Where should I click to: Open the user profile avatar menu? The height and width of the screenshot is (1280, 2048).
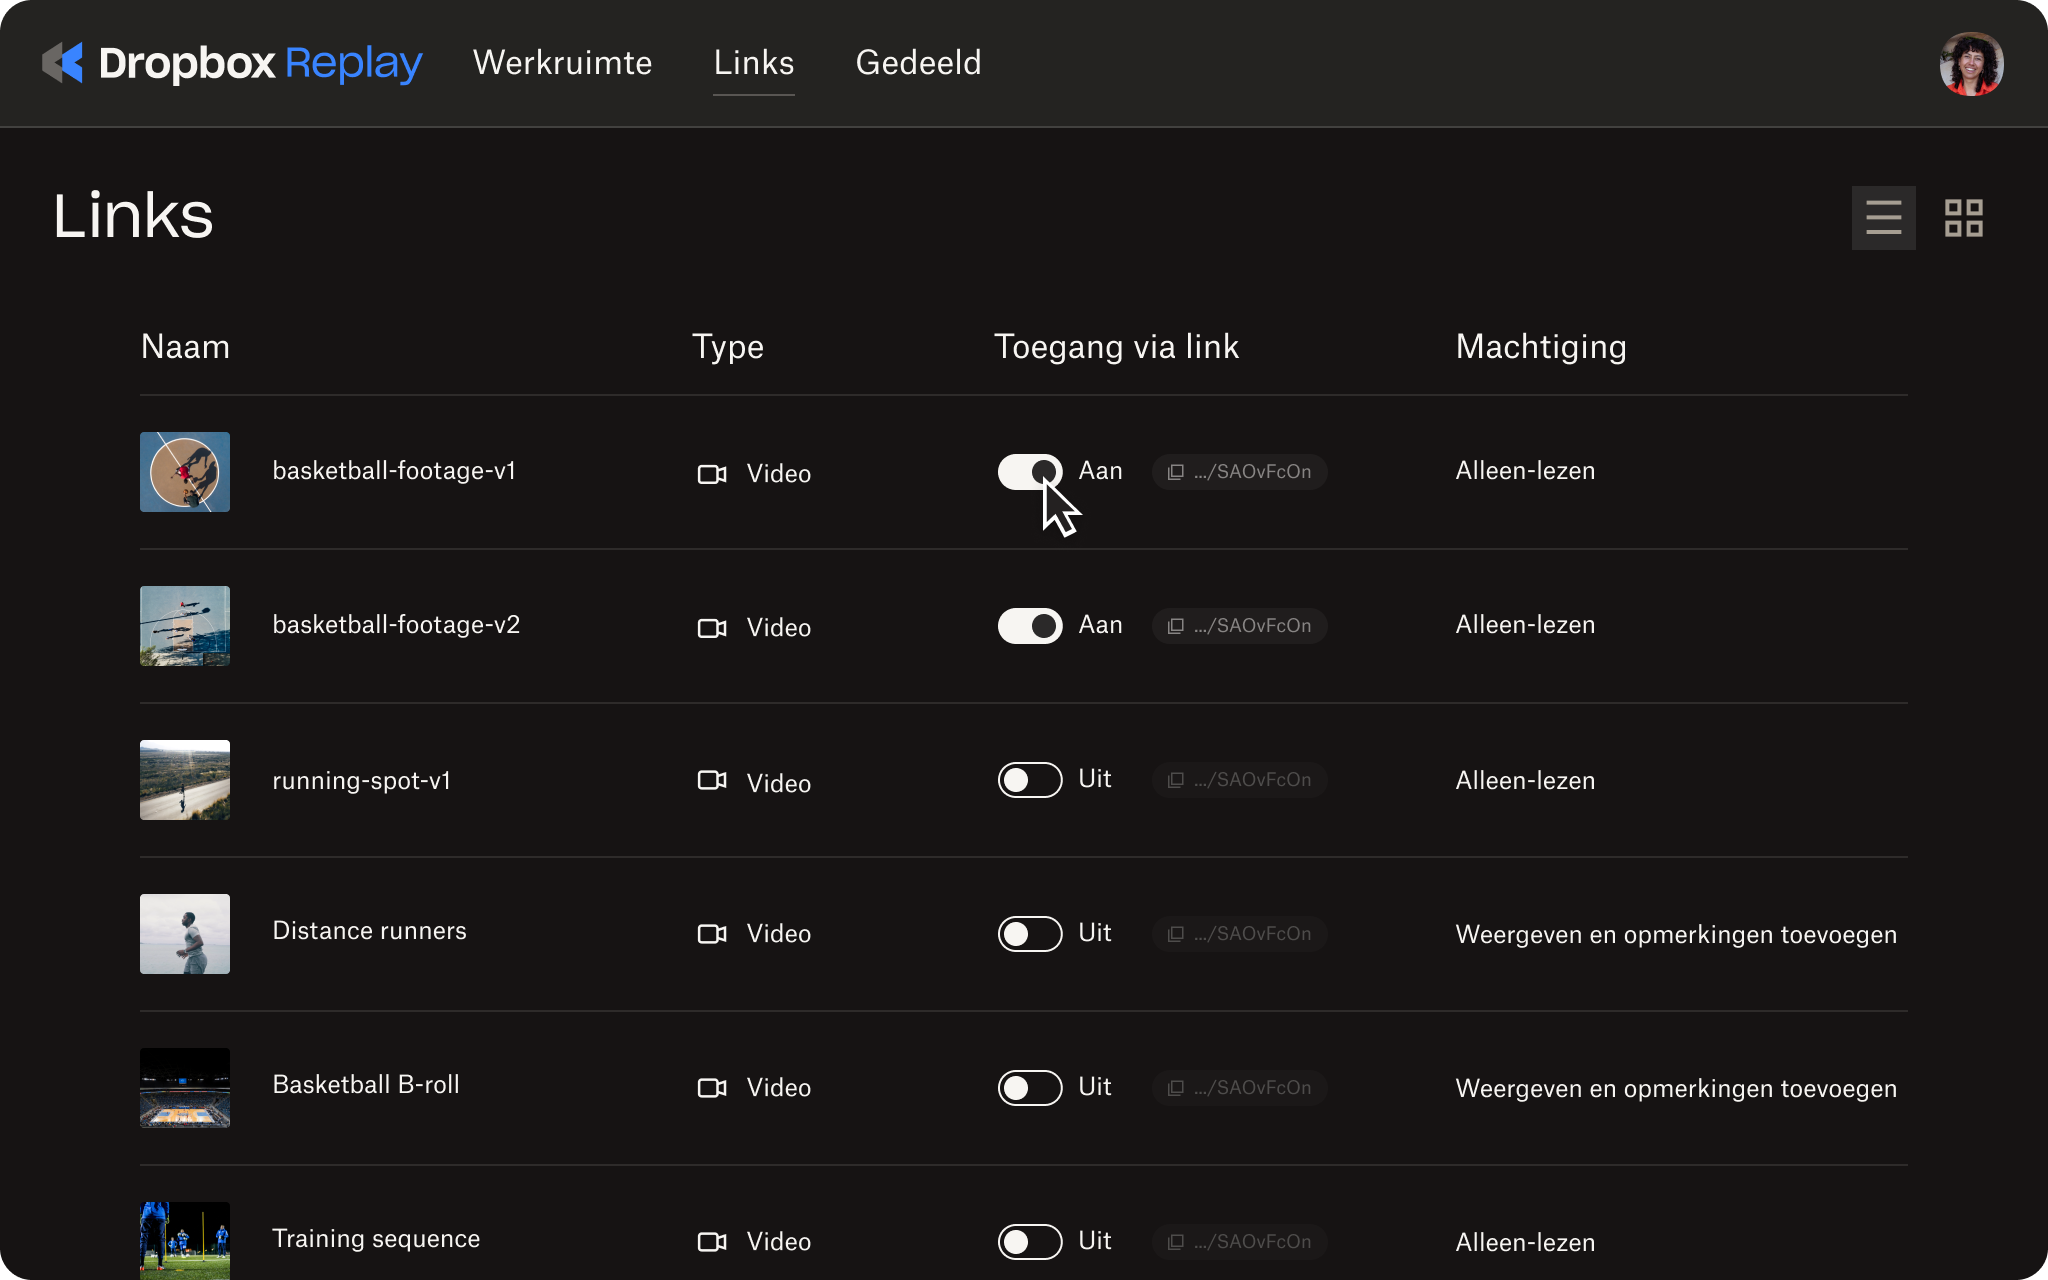(x=1971, y=64)
